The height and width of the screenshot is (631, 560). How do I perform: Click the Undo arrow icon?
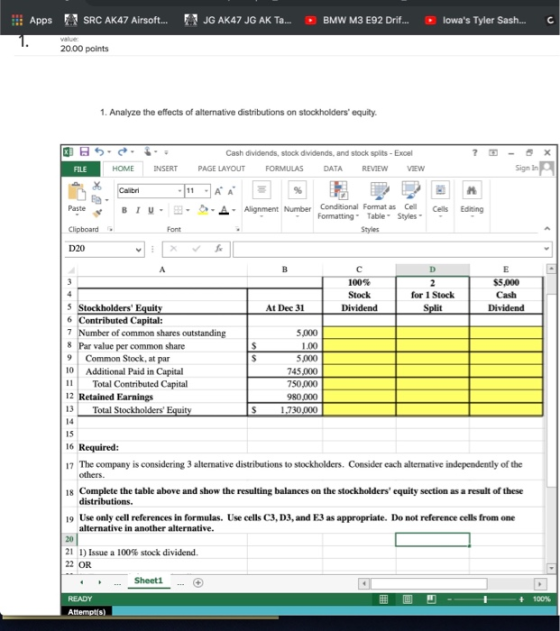coord(99,152)
